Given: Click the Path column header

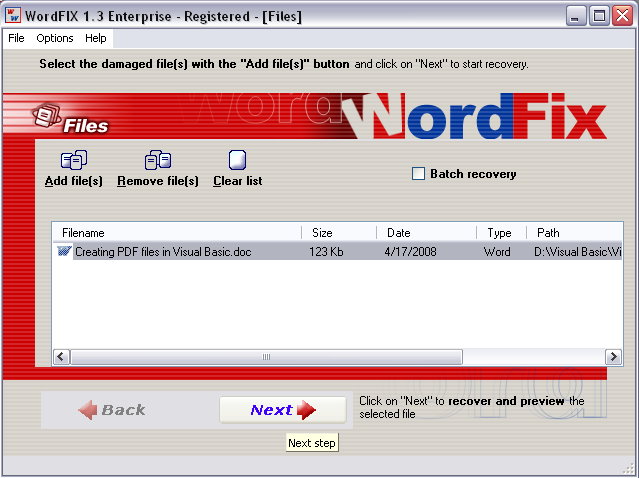Looking at the screenshot, I should tap(575, 233).
